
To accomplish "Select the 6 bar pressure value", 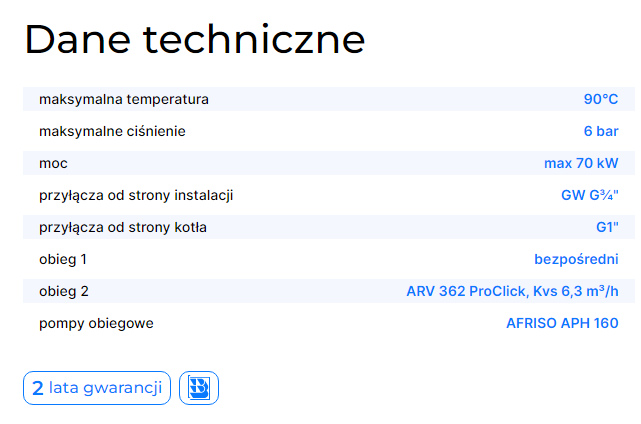I will pyautogui.click(x=601, y=131).
